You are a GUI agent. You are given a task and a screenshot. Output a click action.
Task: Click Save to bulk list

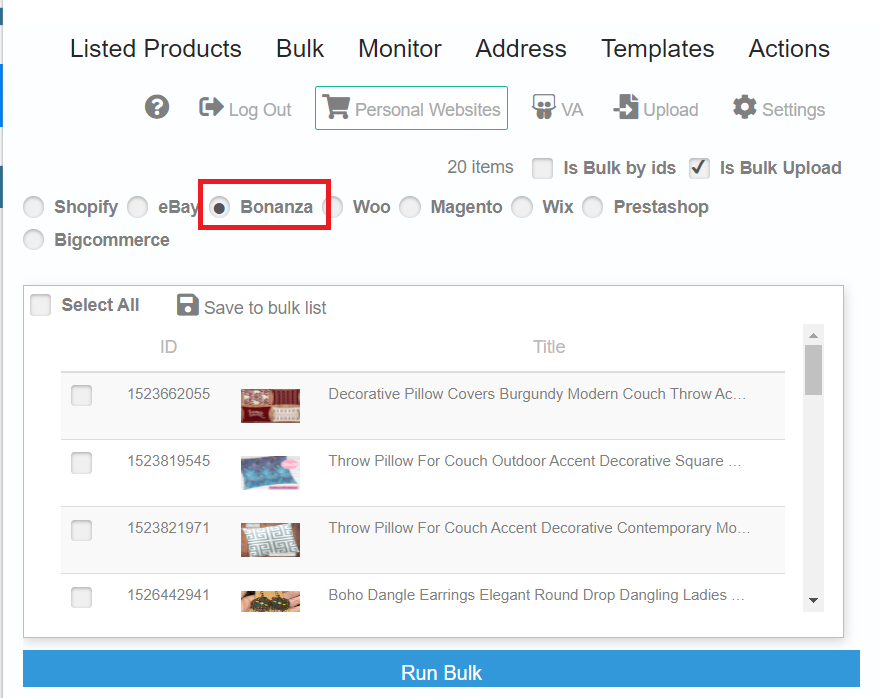tap(265, 307)
